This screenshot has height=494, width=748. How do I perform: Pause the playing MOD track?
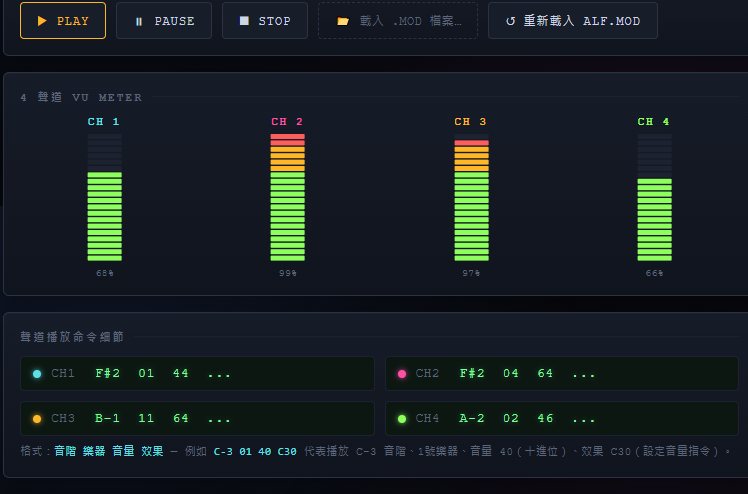[x=164, y=21]
